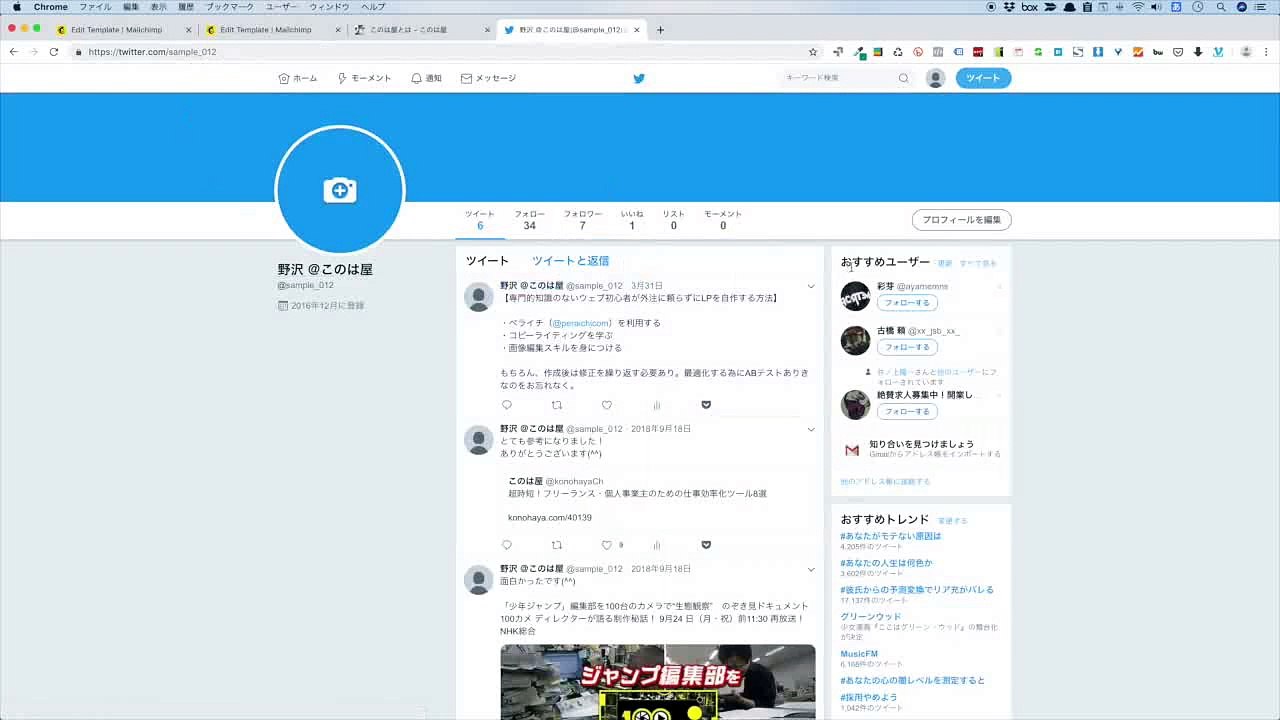This screenshot has height=720, width=1280.
Task: Open the いいね 1 likes count
Action: 631,220
